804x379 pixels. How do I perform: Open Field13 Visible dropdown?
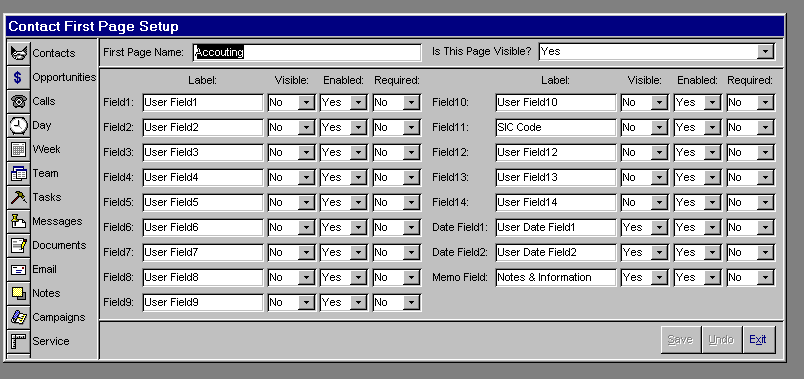point(659,177)
